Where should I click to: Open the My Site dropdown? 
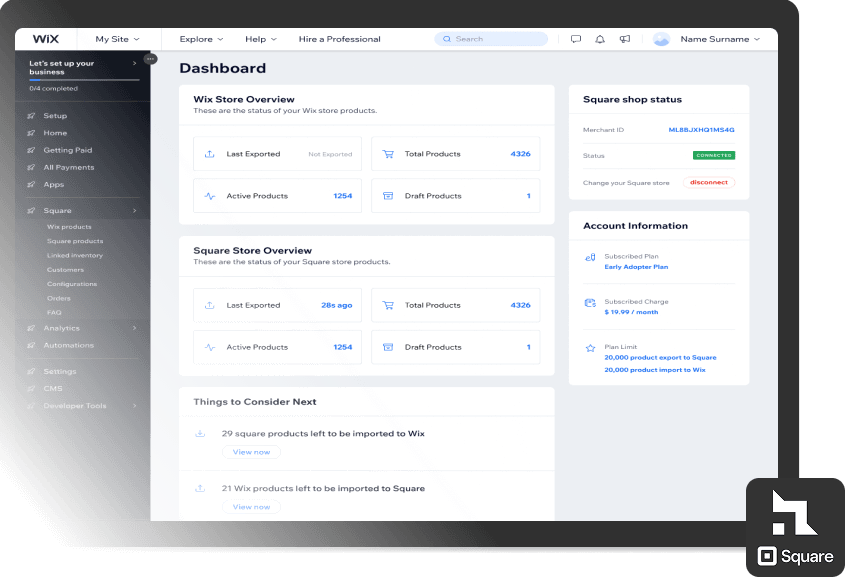tap(116, 38)
